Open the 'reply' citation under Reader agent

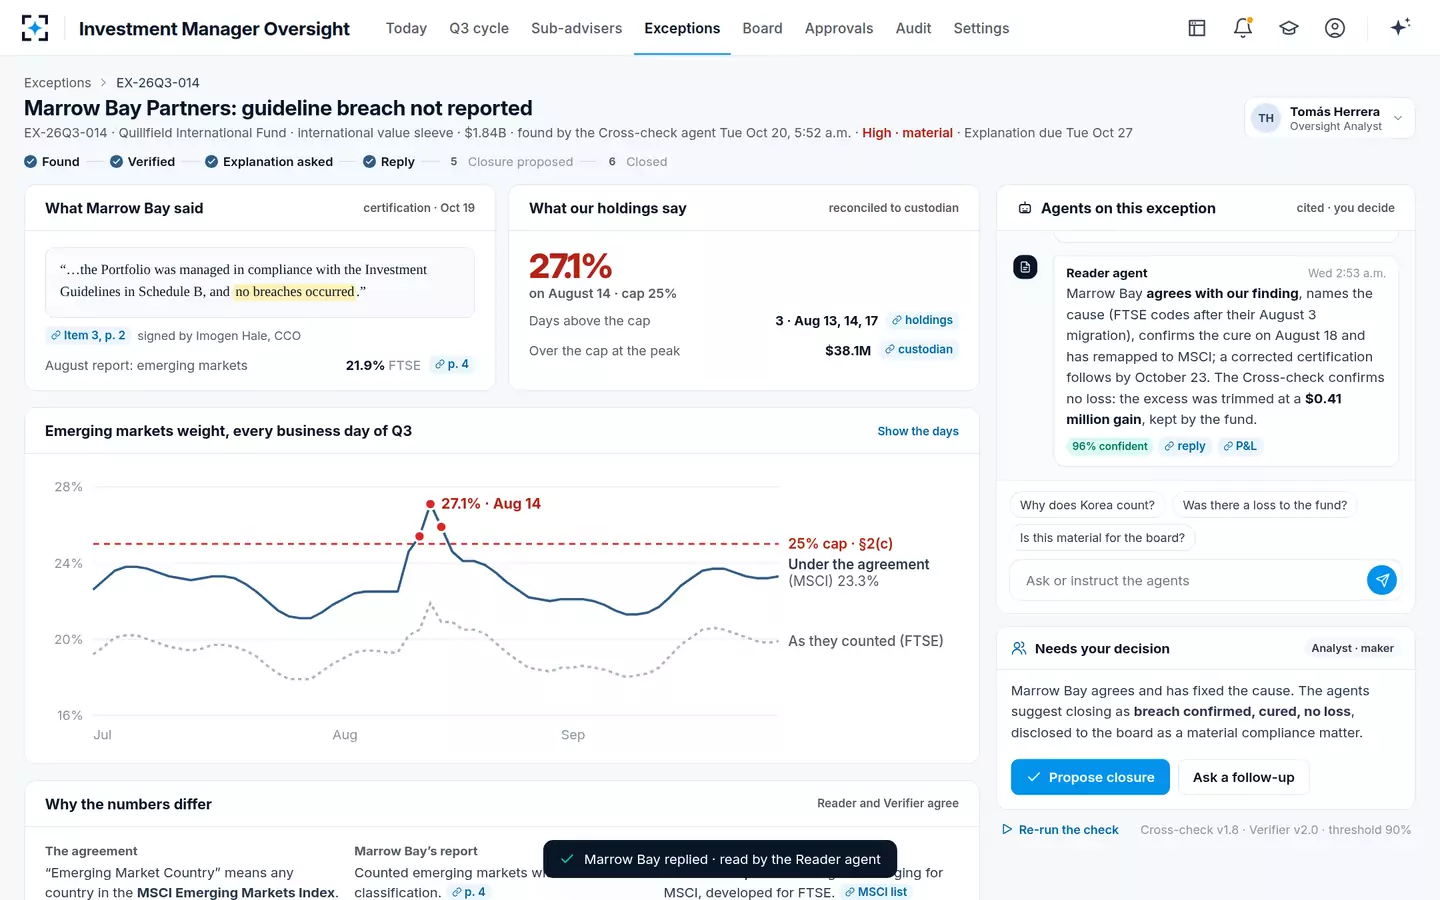pos(1185,446)
